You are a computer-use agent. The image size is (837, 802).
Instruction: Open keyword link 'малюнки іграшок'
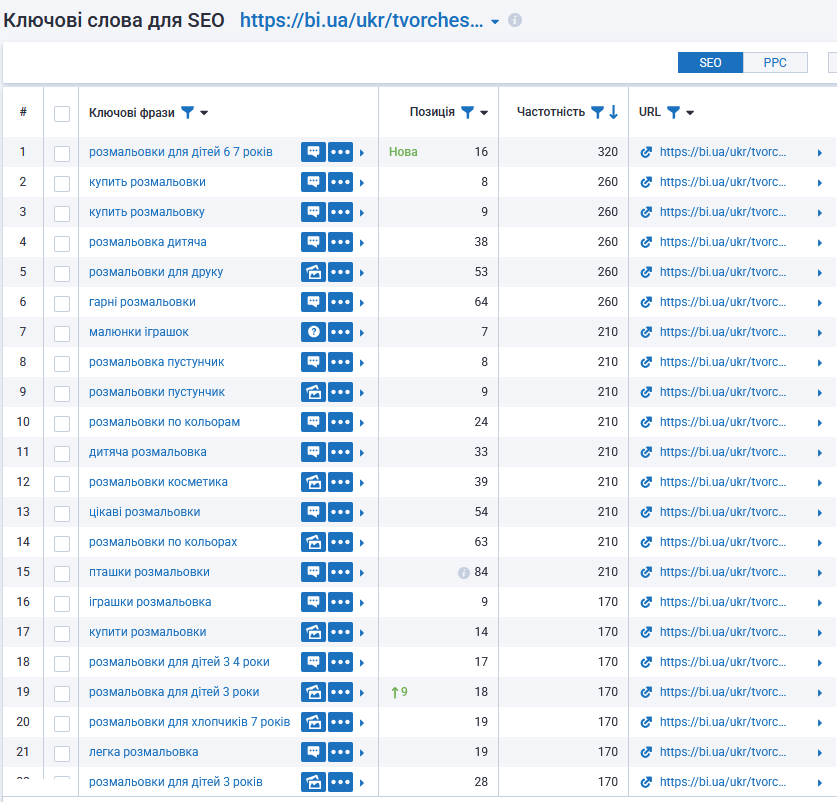[139, 332]
